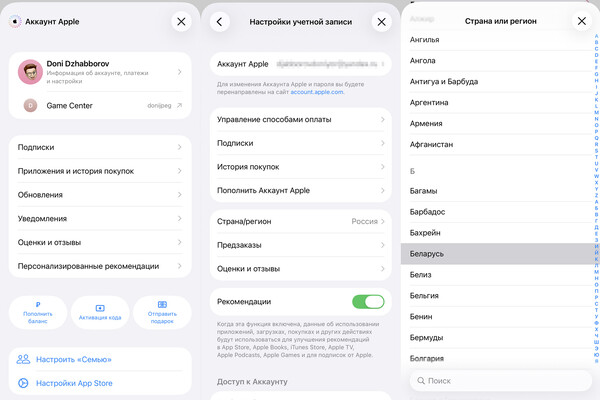This screenshot has height=400, width=600.
Task: Tap the Пополнить баланс ruble icon
Action: pos(38,305)
